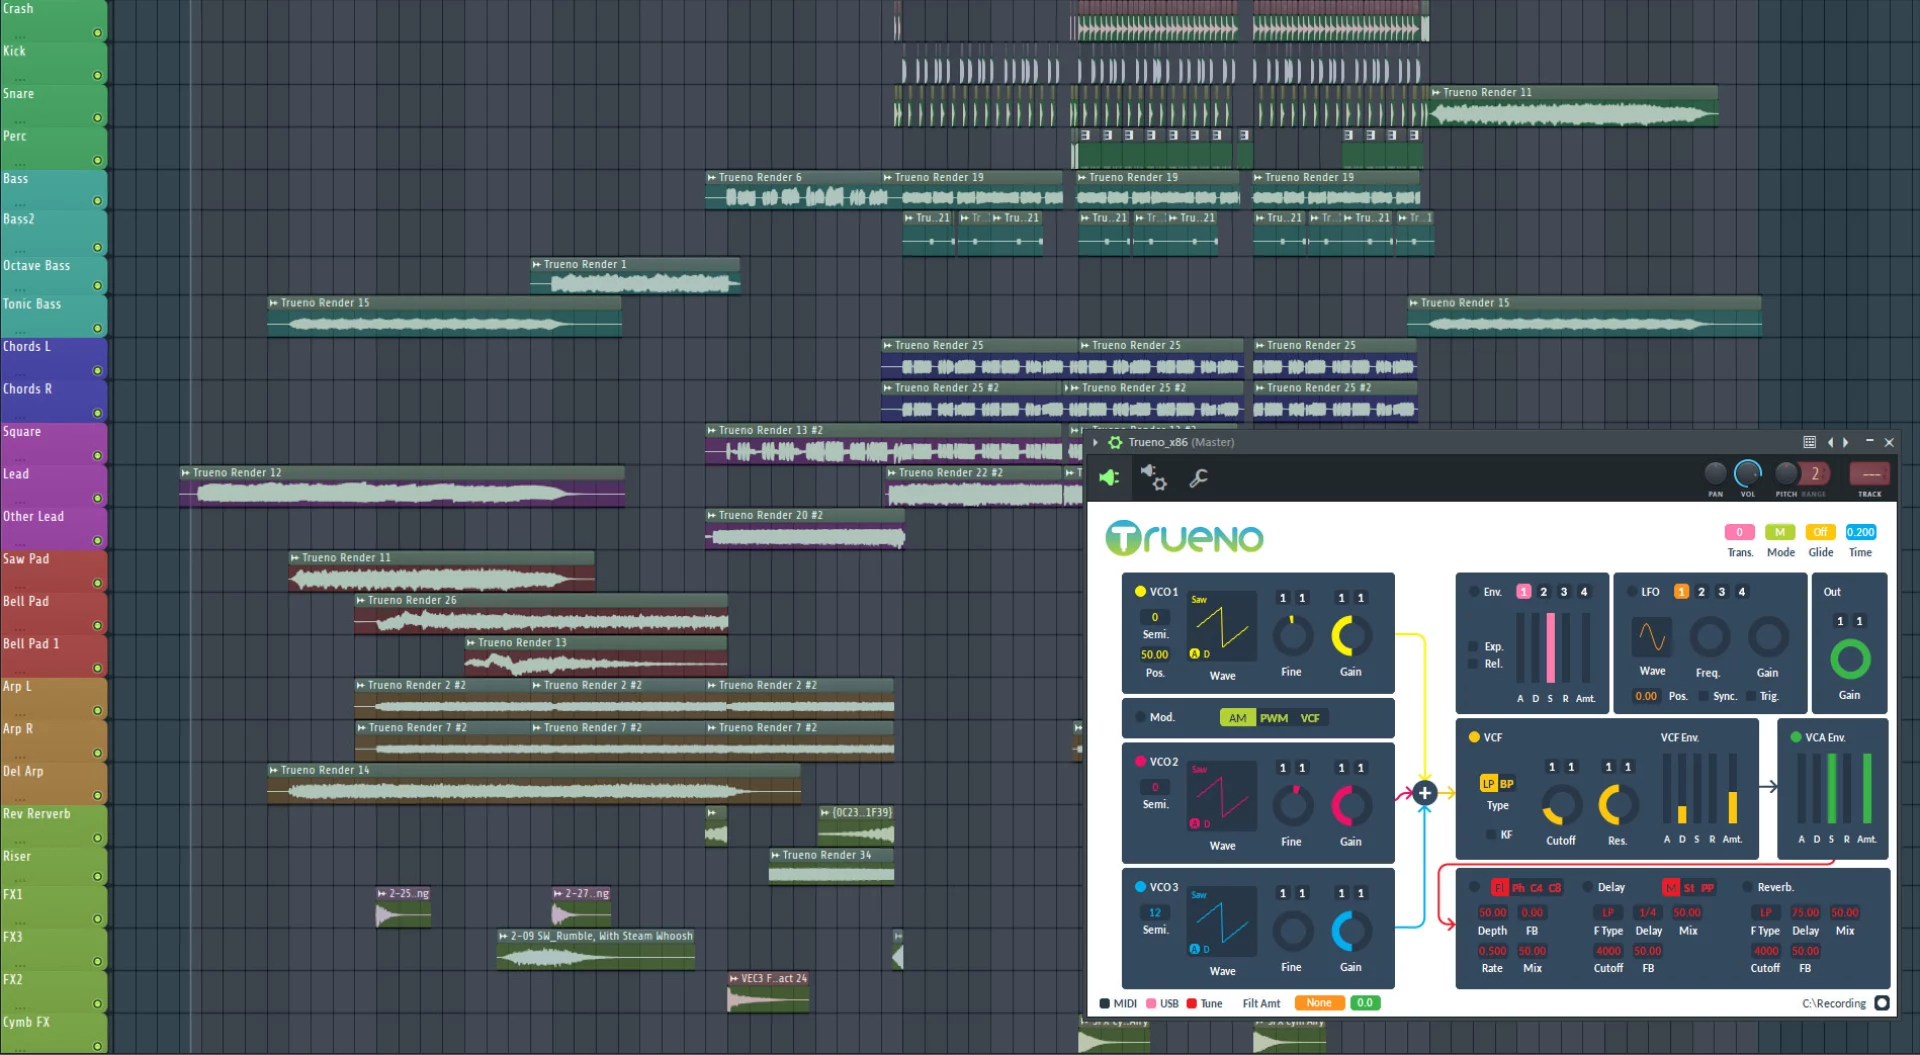Toggle the MIDI input indicator
The height and width of the screenshot is (1055, 1920).
click(x=1106, y=1003)
